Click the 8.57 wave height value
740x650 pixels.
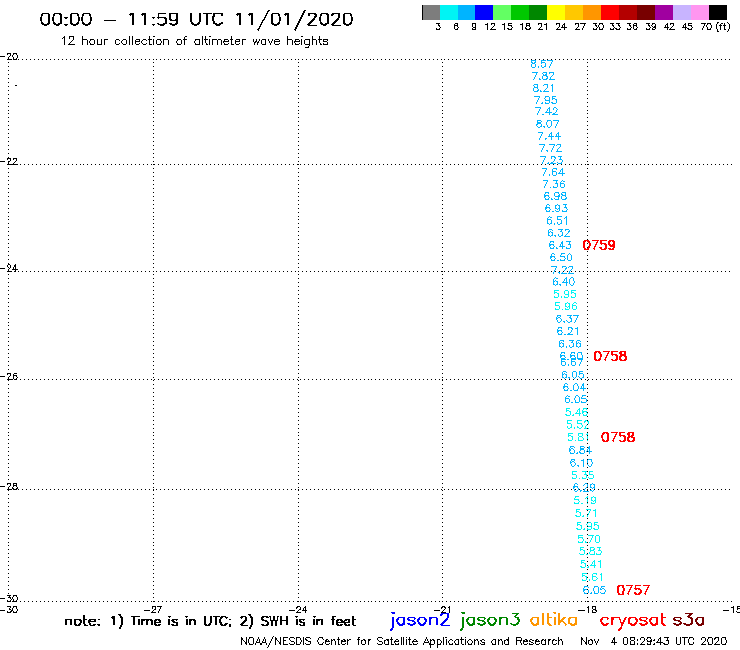point(542,64)
